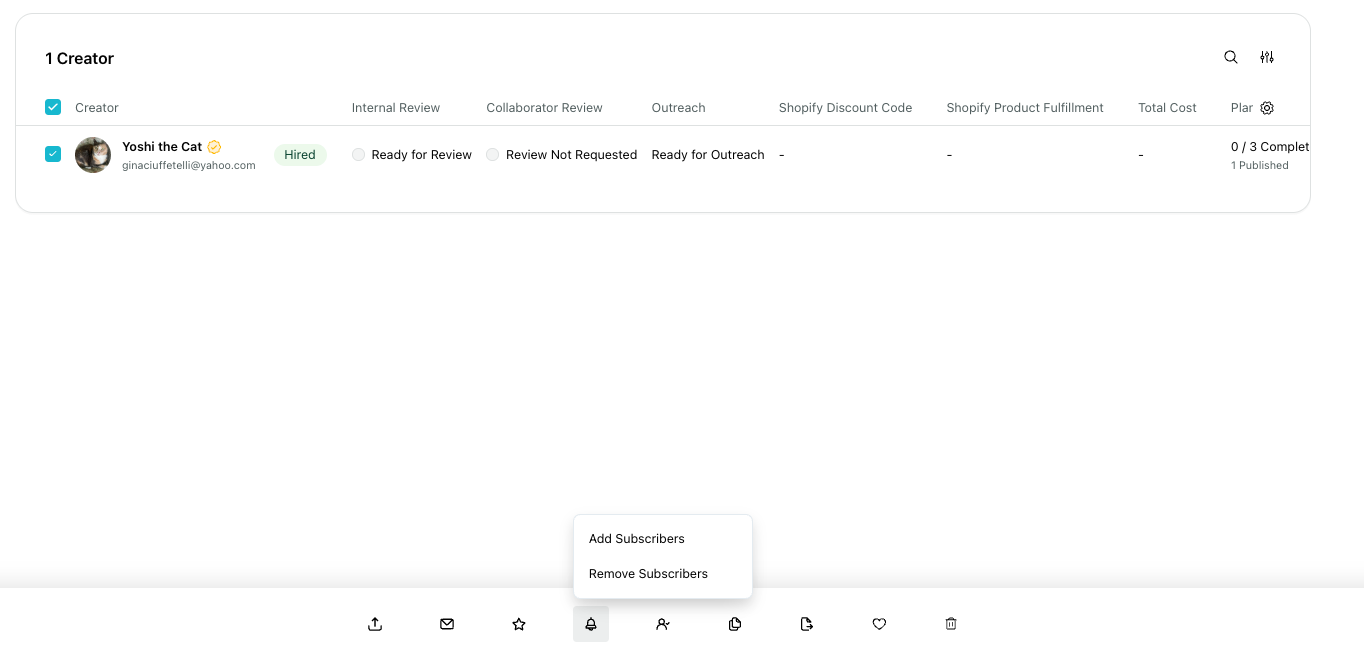Open Yoshi the Cat avatar thumbnail
Image resolution: width=1364 pixels, height=655 pixels.
click(x=93, y=155)
